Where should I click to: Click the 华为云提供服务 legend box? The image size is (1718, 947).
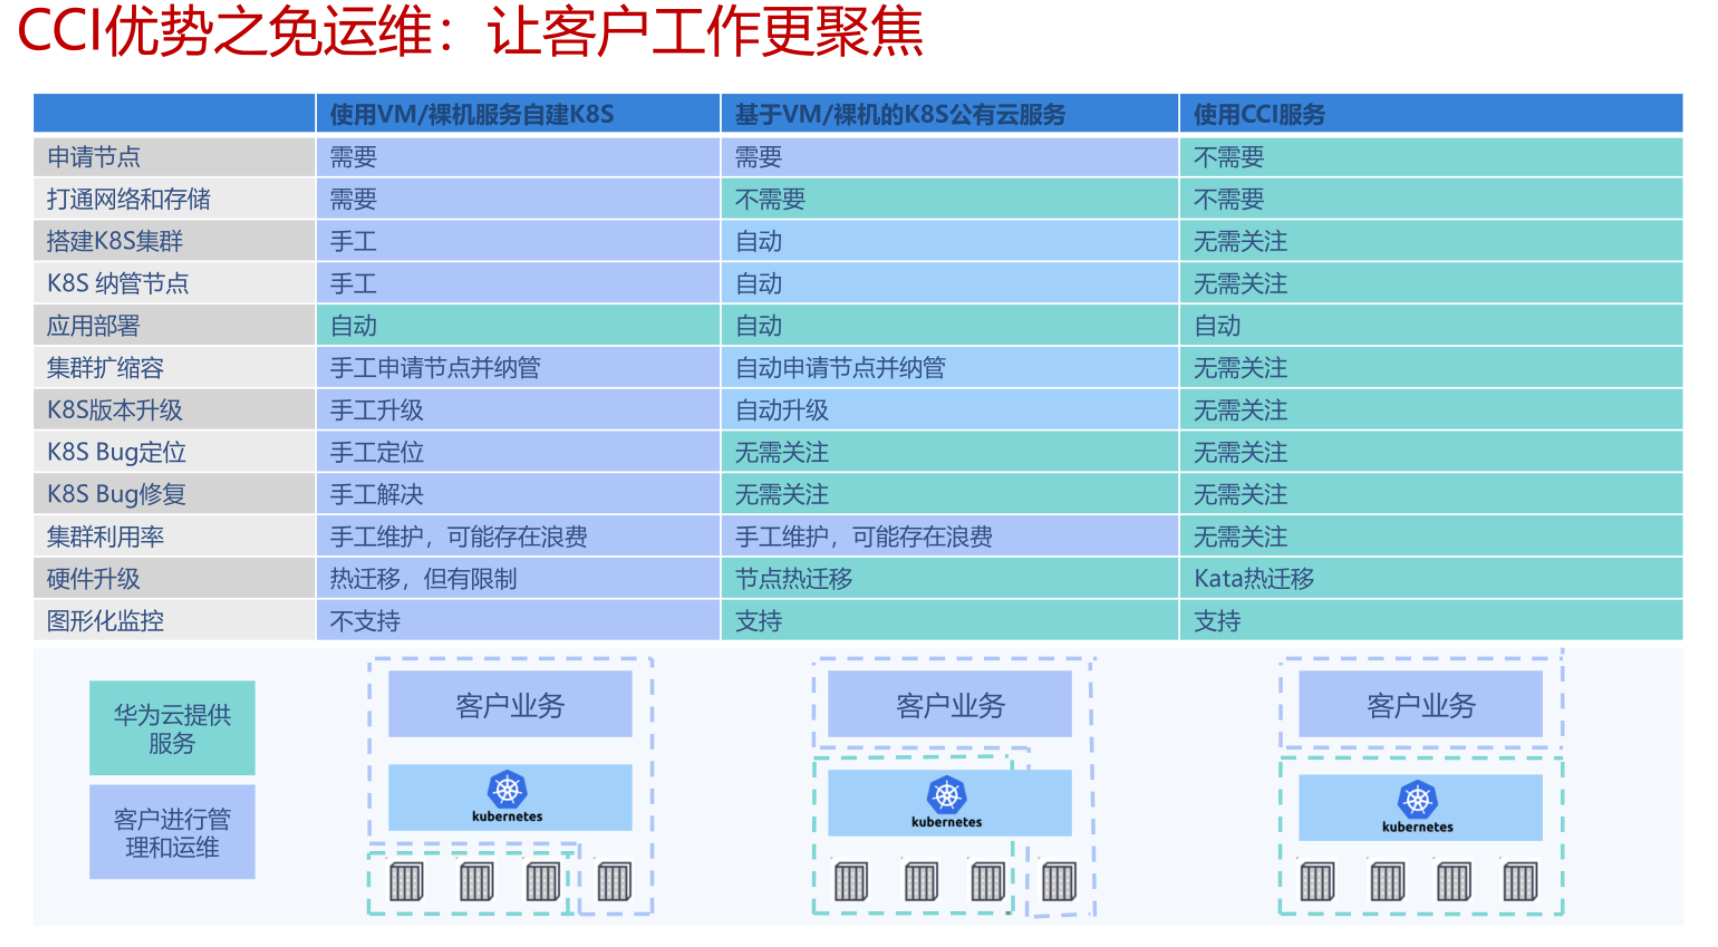tap(172, 728)
